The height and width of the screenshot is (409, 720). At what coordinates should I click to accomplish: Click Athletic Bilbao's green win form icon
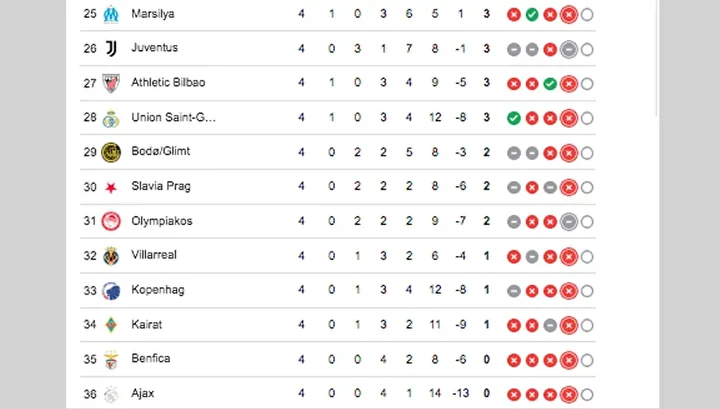(550, 83)
